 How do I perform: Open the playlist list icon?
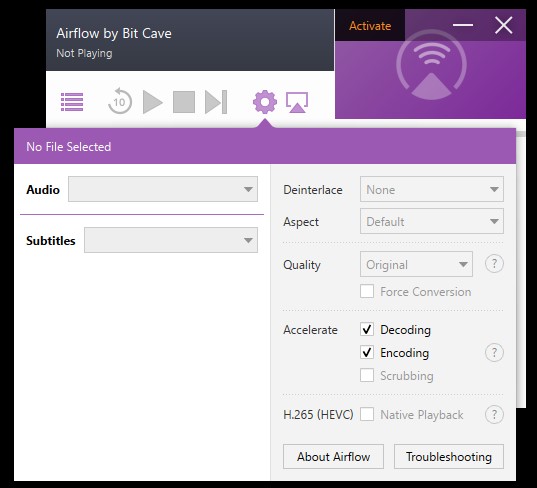tap(72, 102)
